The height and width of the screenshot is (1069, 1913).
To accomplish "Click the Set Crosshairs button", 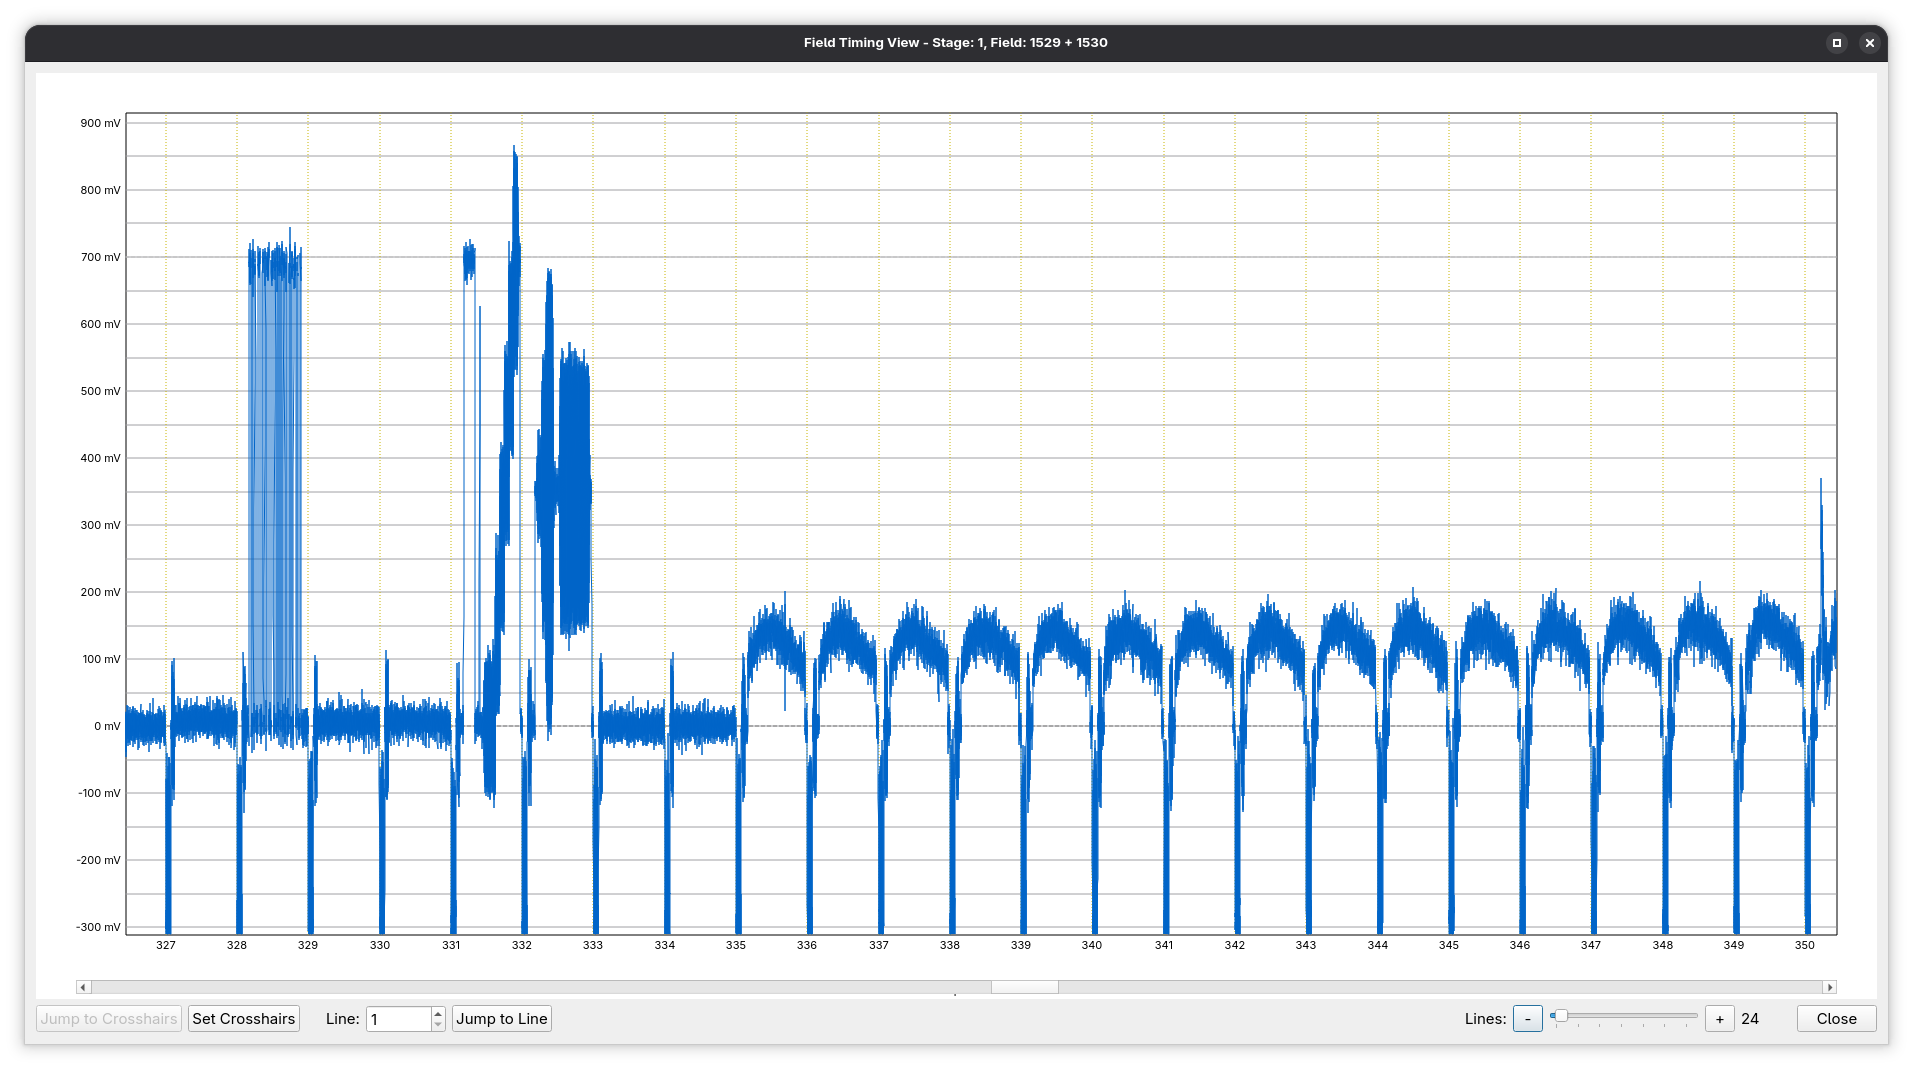I will click(x=244, y=1018).
